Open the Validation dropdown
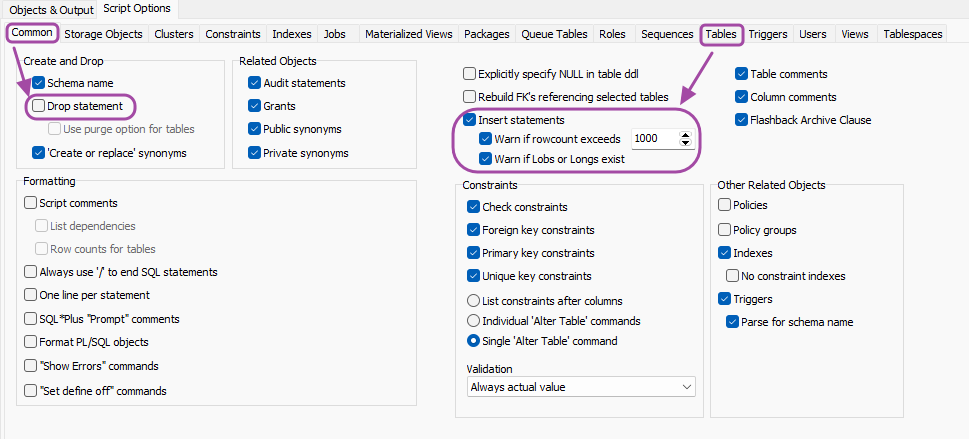 point(581,386)
